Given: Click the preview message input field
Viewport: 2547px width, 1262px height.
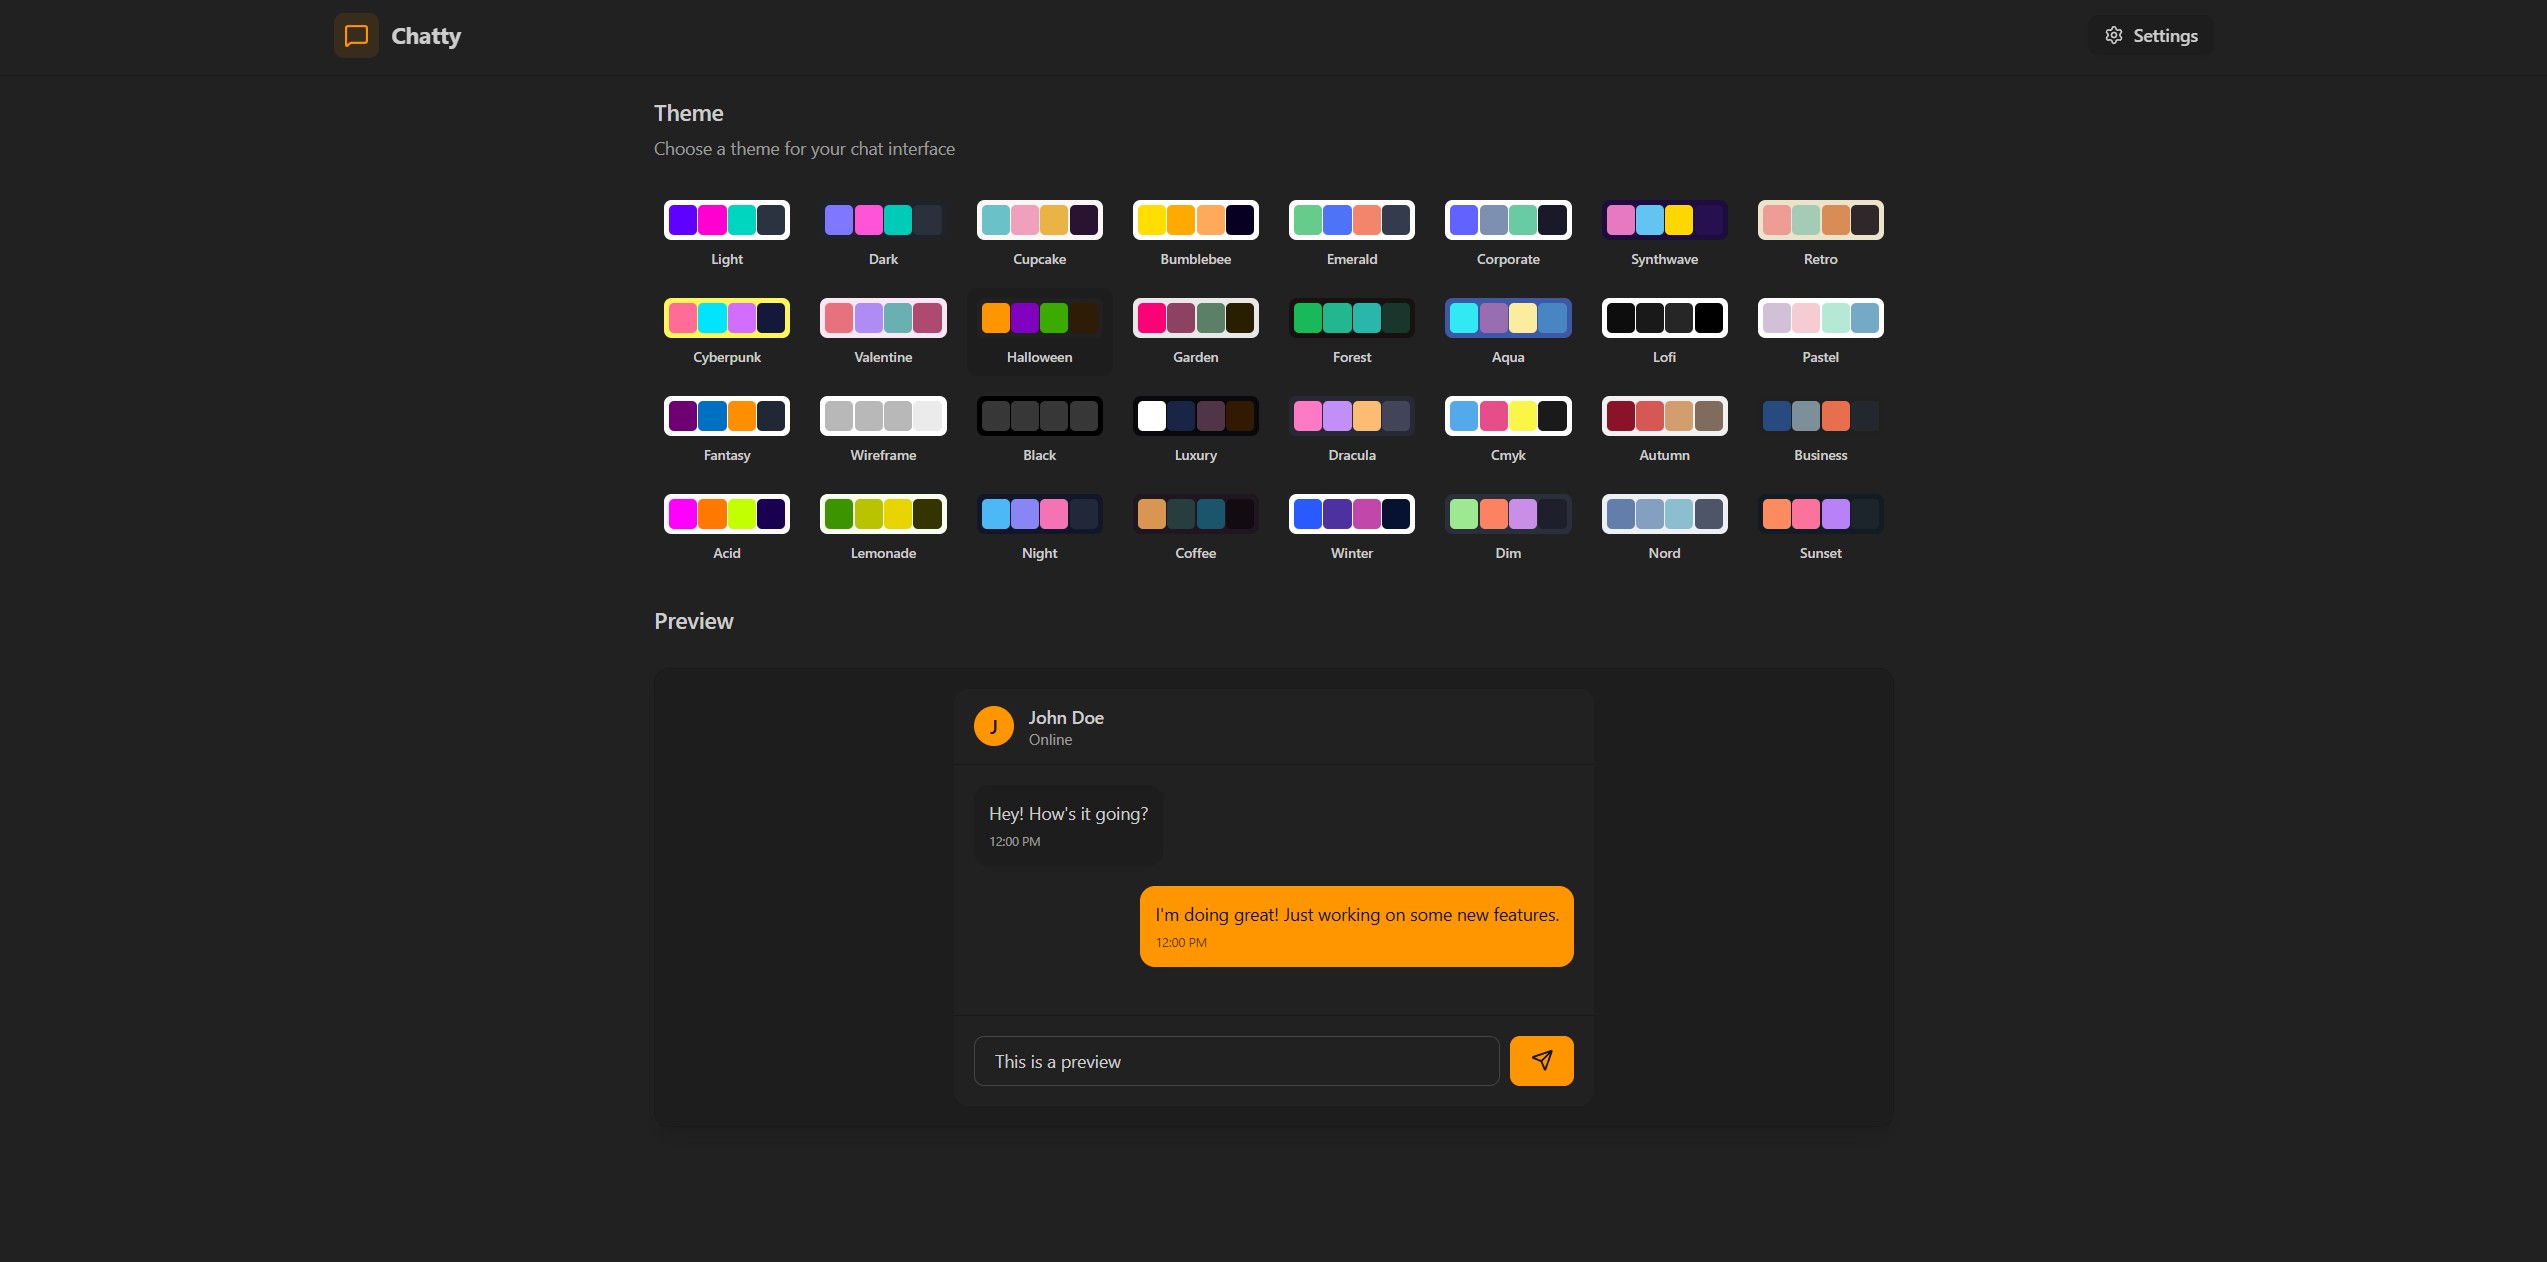Looking at the screenshot, I should pyautogui.click(x=1235, y=1061).
